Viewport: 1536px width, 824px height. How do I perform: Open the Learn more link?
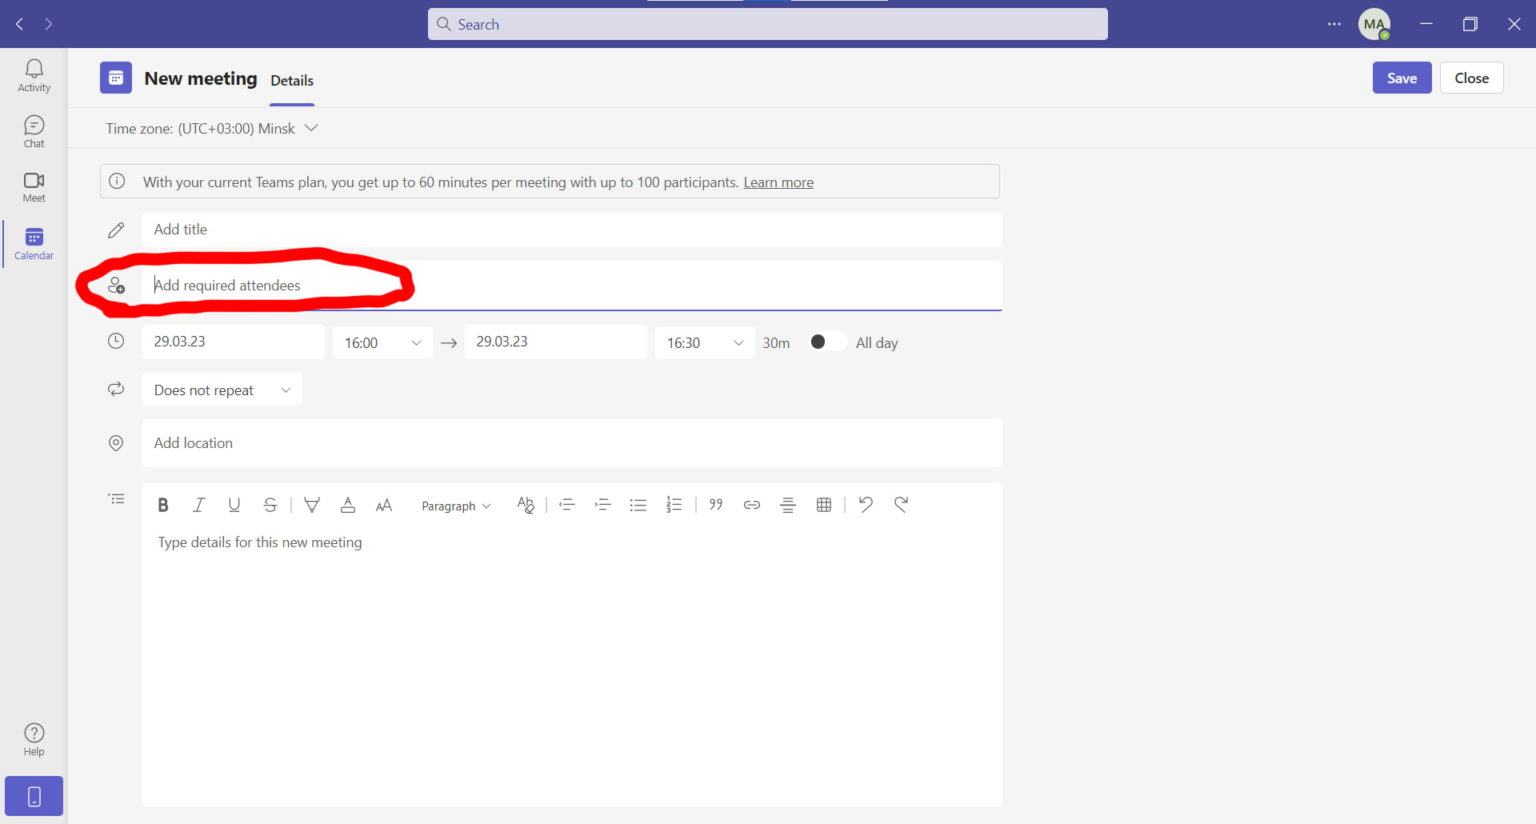pos(778,182)
